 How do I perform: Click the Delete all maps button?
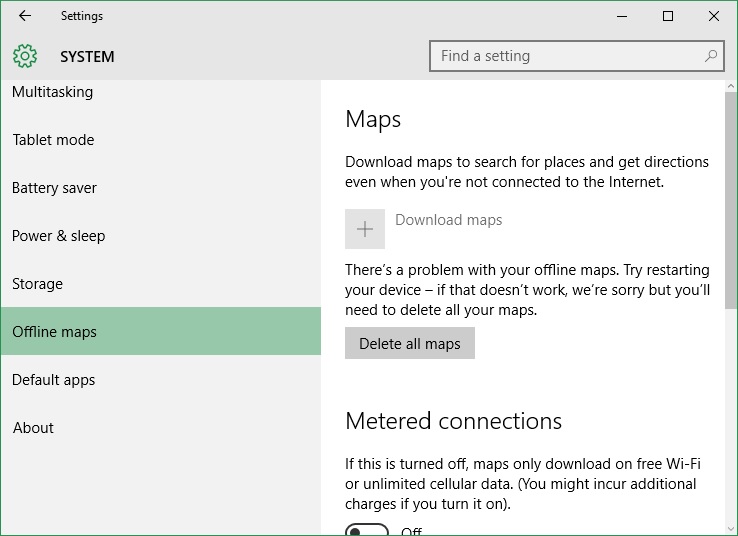(x=410, y=343)
